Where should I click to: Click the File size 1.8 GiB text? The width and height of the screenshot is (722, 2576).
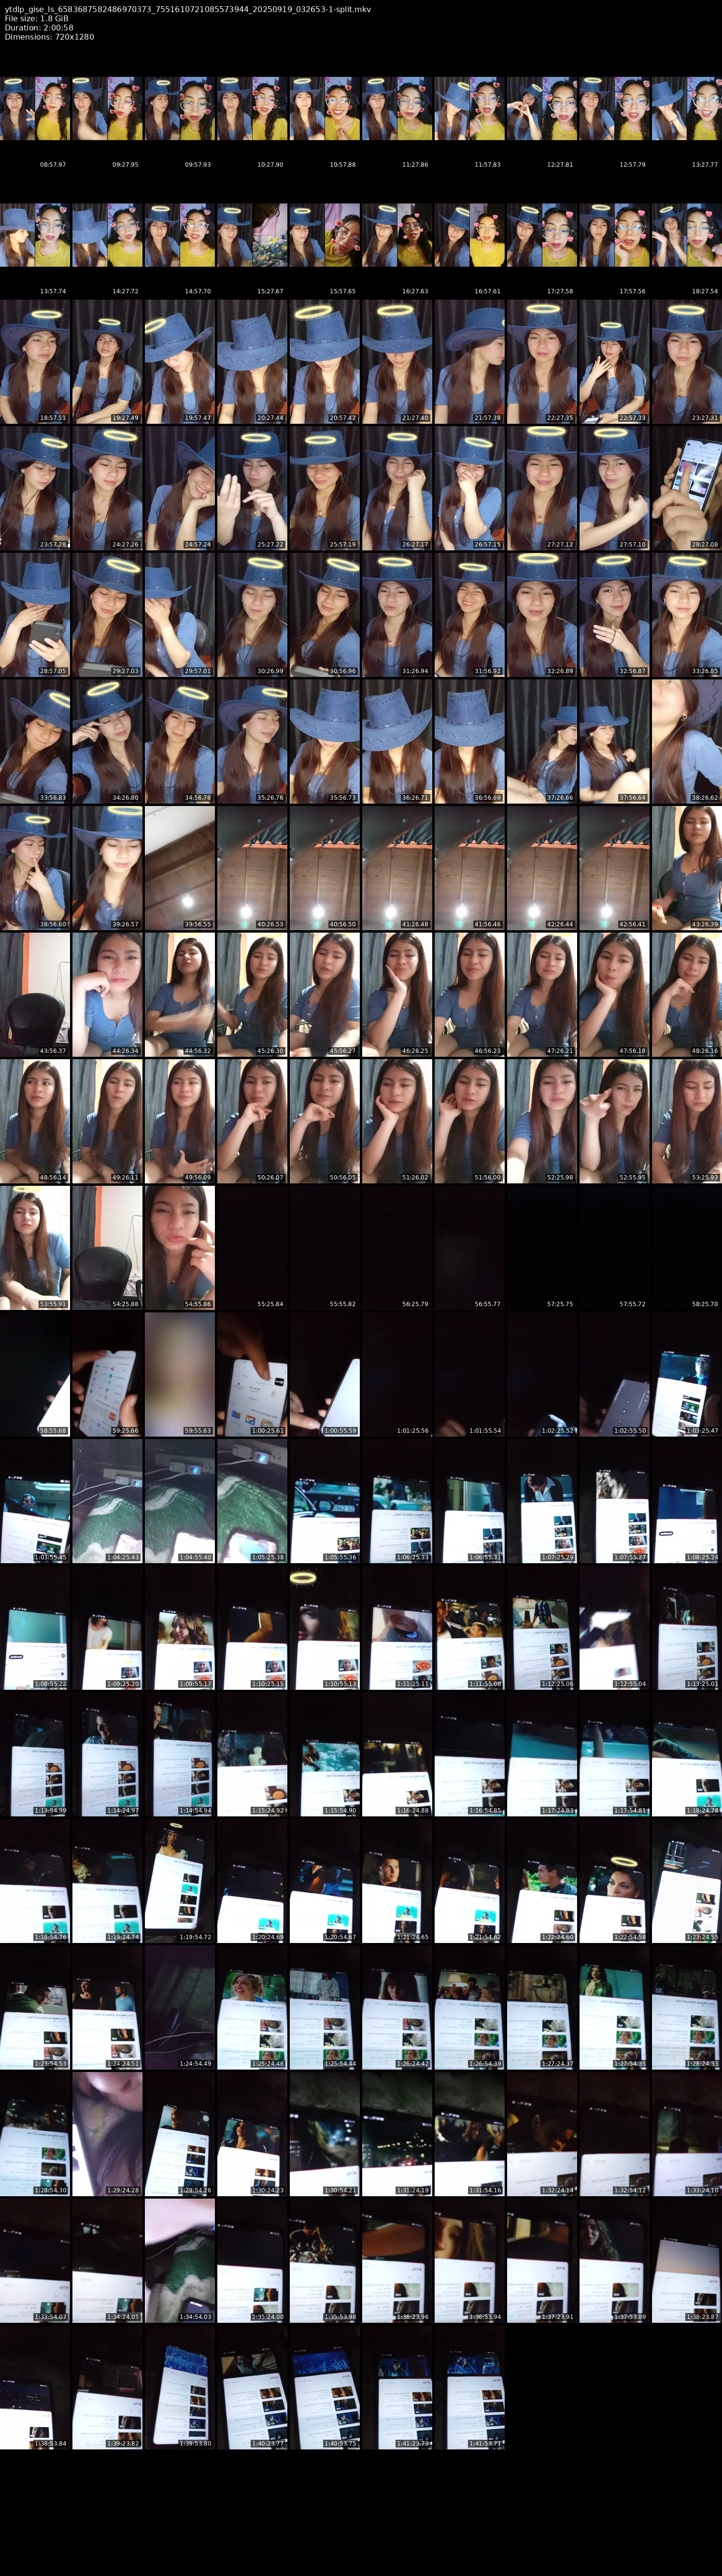[x=36, y=18]
